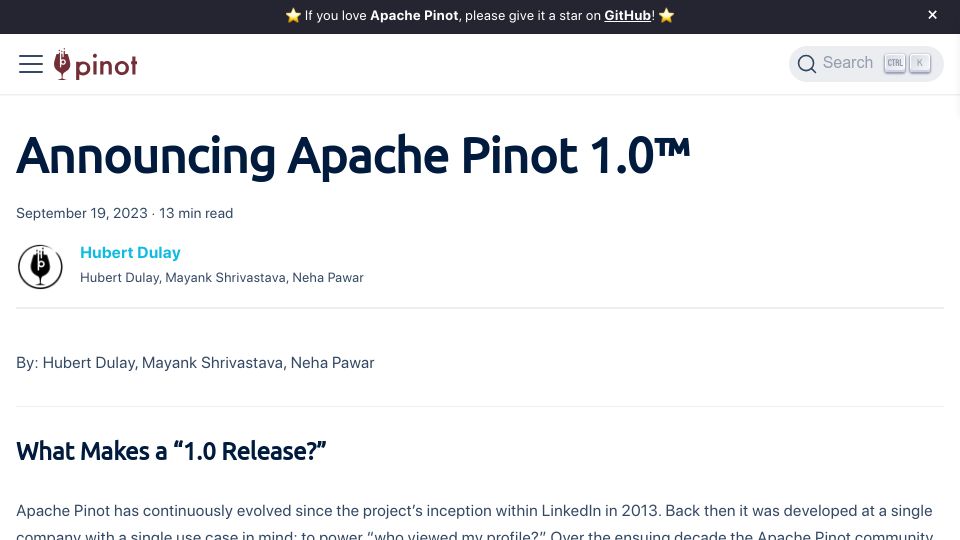Click the star emoji before 'If you love'

(x=293, y=15)
